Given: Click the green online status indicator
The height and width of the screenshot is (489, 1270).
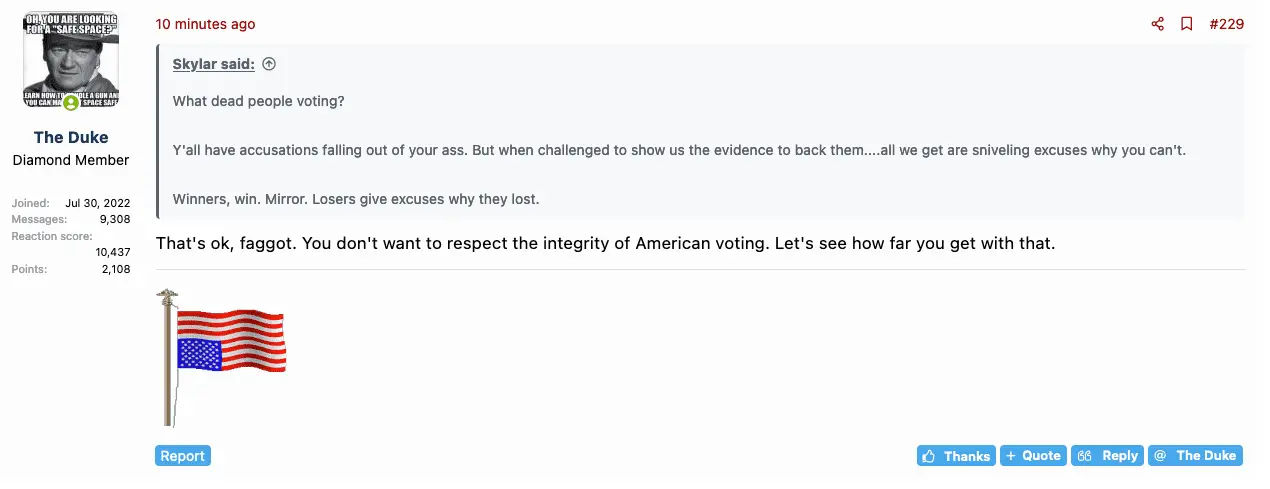Looking at the screenshot, I should pyautogui.click(x=71, y=102).
